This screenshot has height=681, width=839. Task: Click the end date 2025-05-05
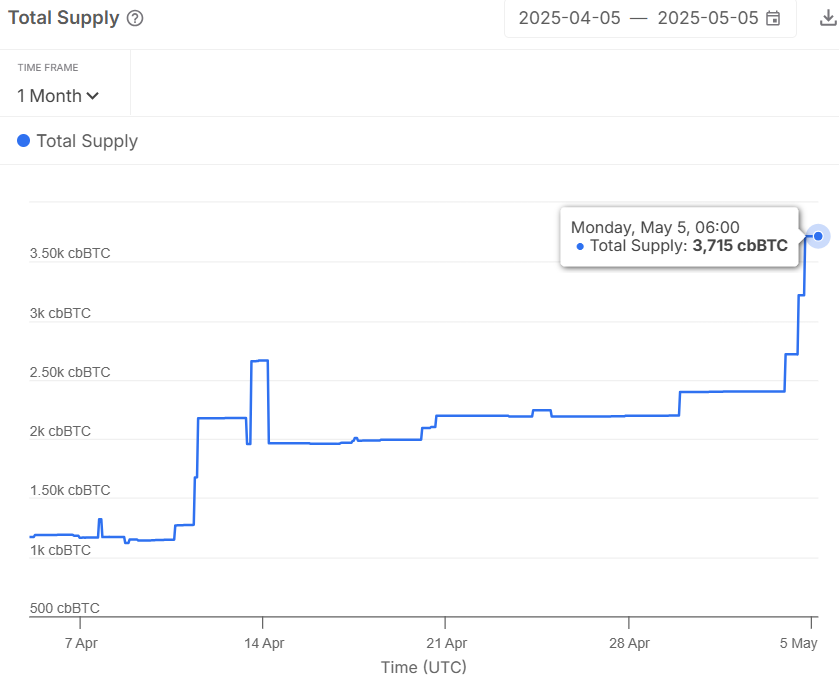707,18
